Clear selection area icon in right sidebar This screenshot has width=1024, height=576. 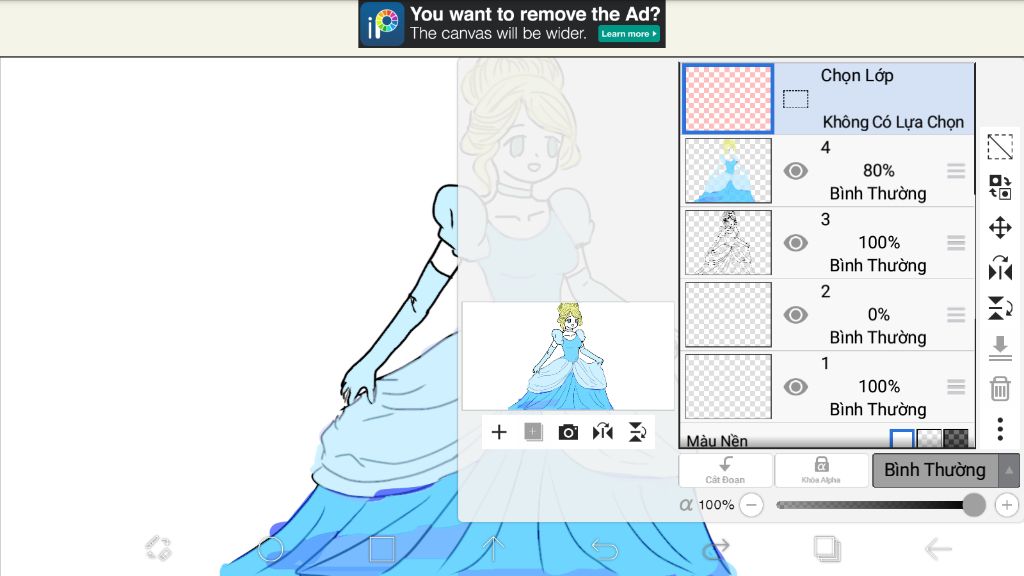click(1000, 146)
